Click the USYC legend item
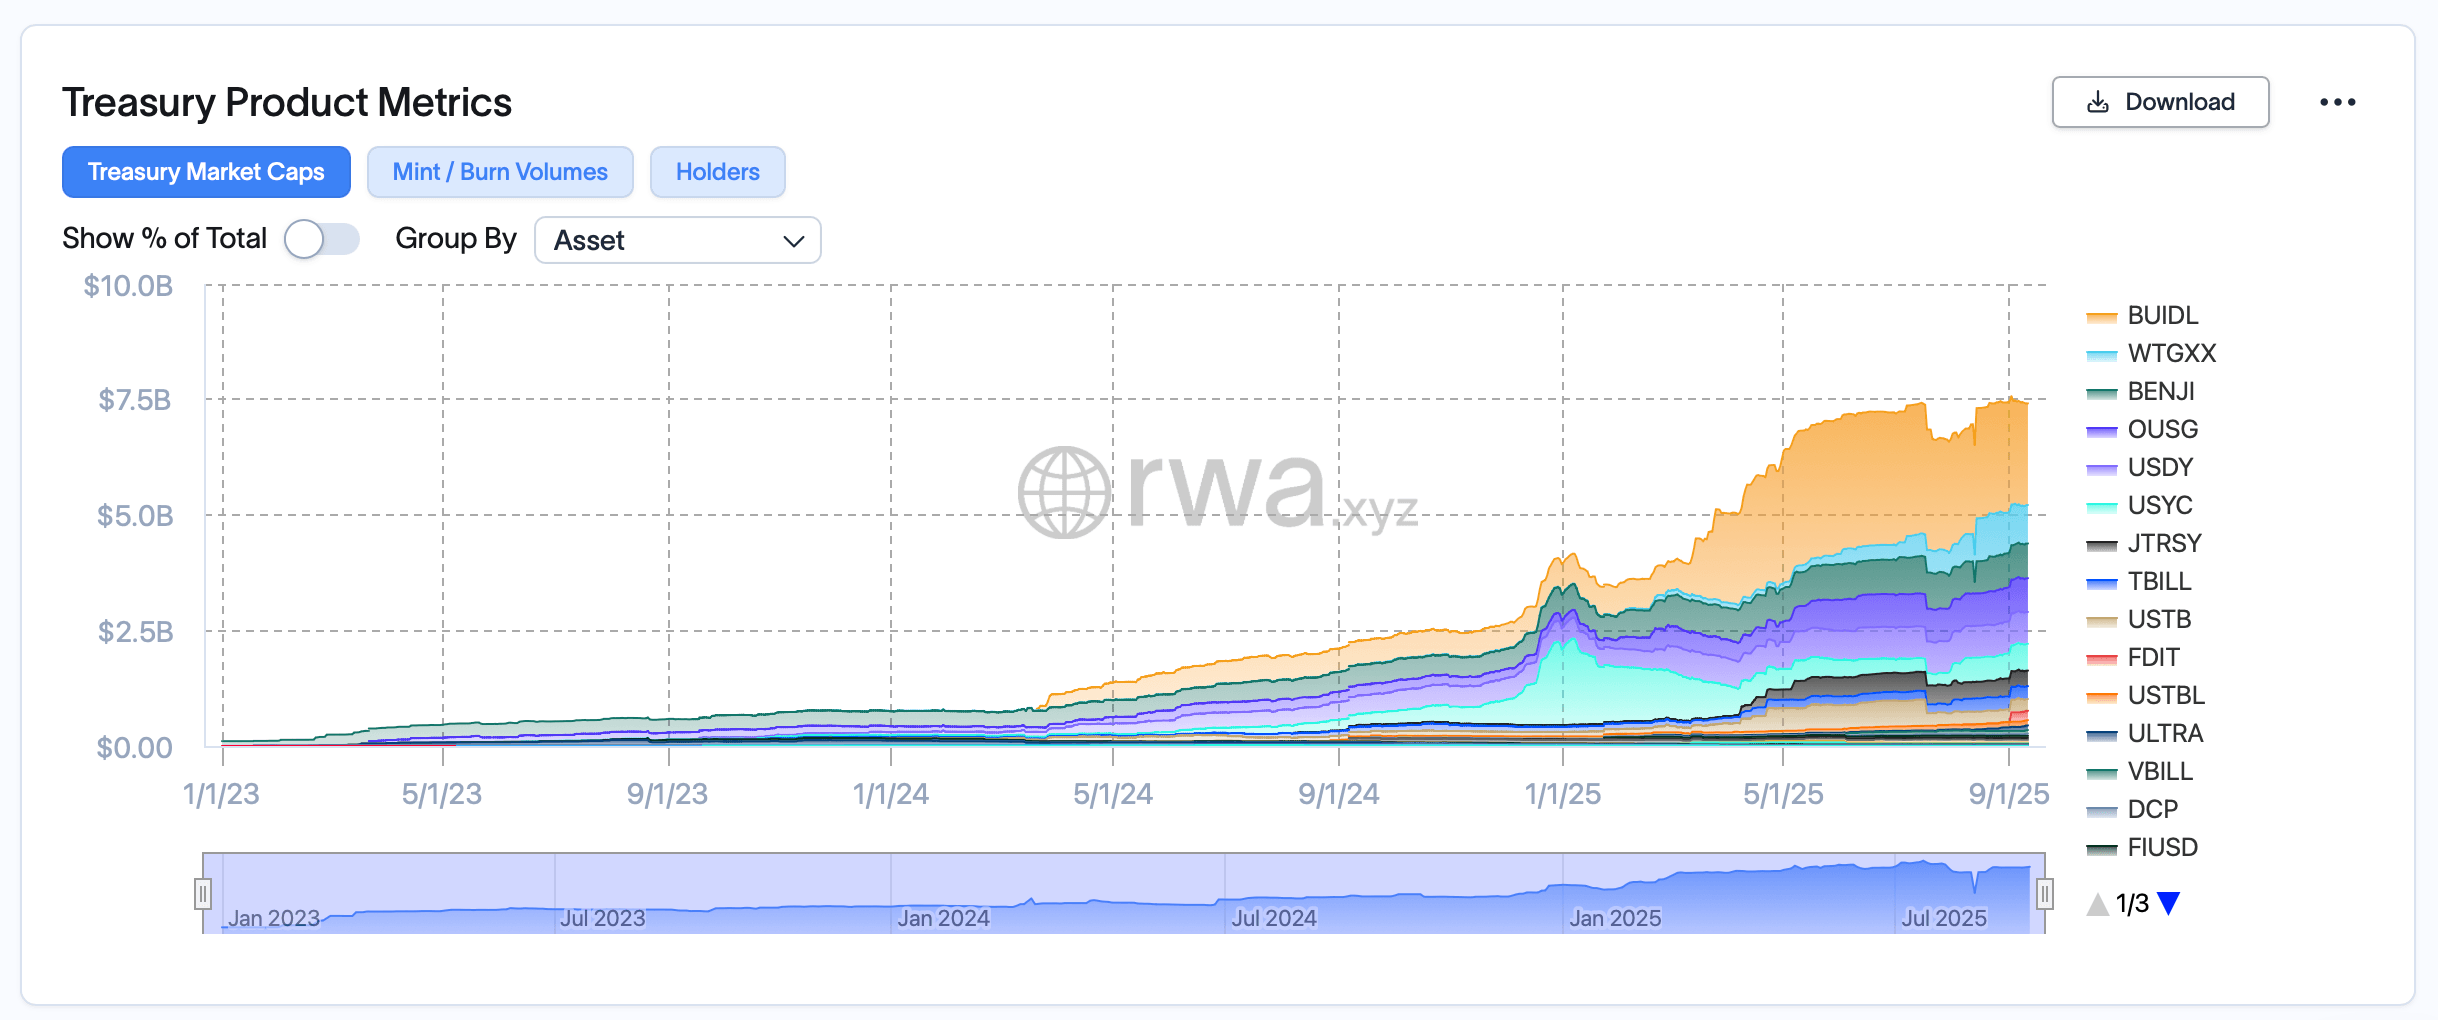 [2159, 506]
